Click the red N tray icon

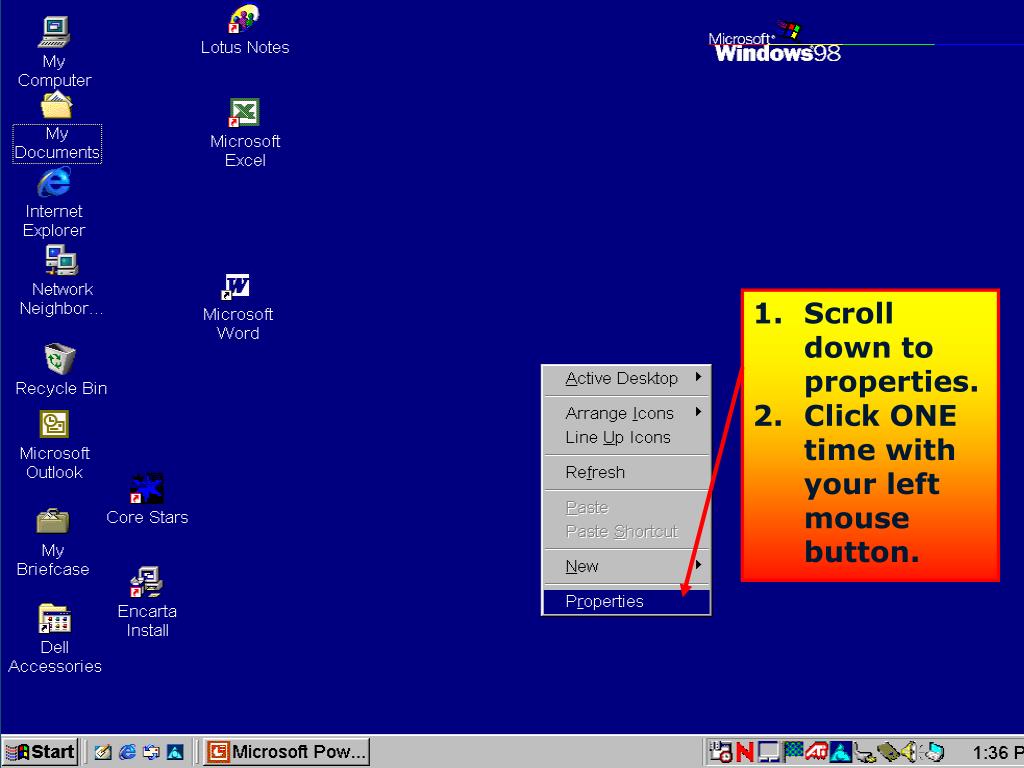coord(745,752)
